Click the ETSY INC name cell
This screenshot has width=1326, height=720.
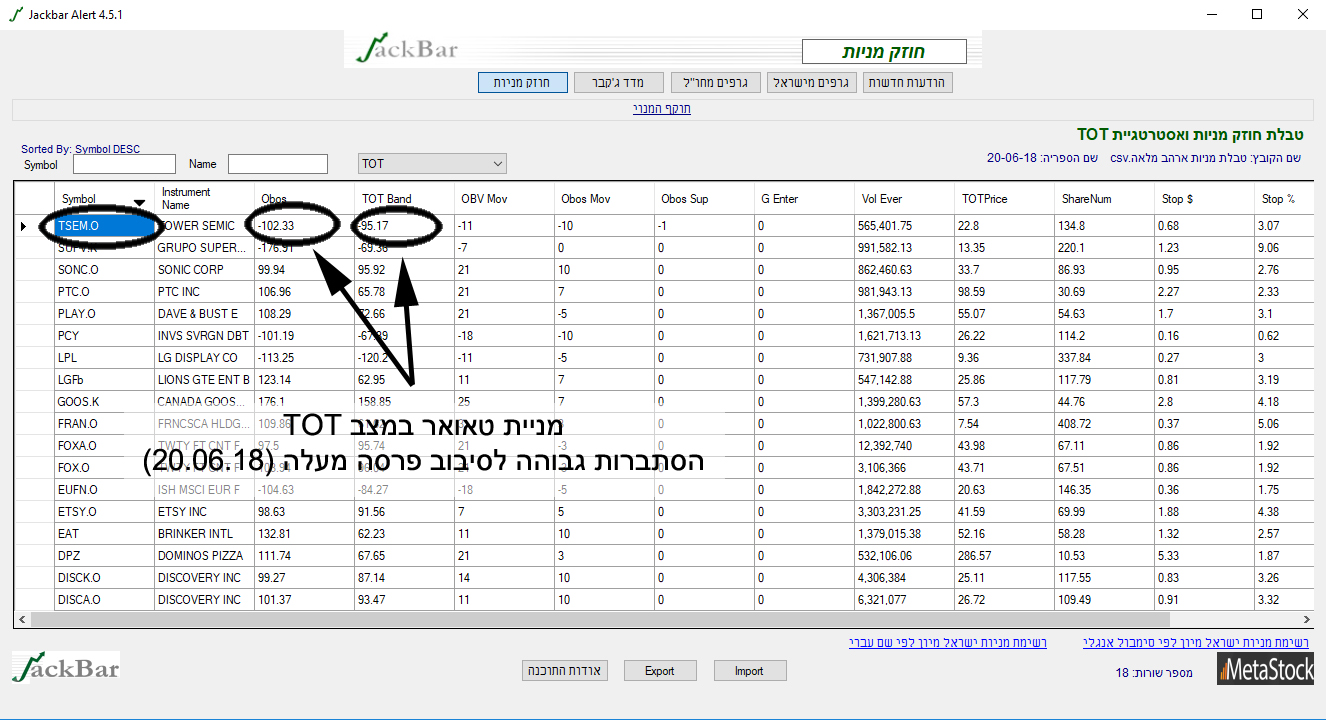[x=204, y=512]
